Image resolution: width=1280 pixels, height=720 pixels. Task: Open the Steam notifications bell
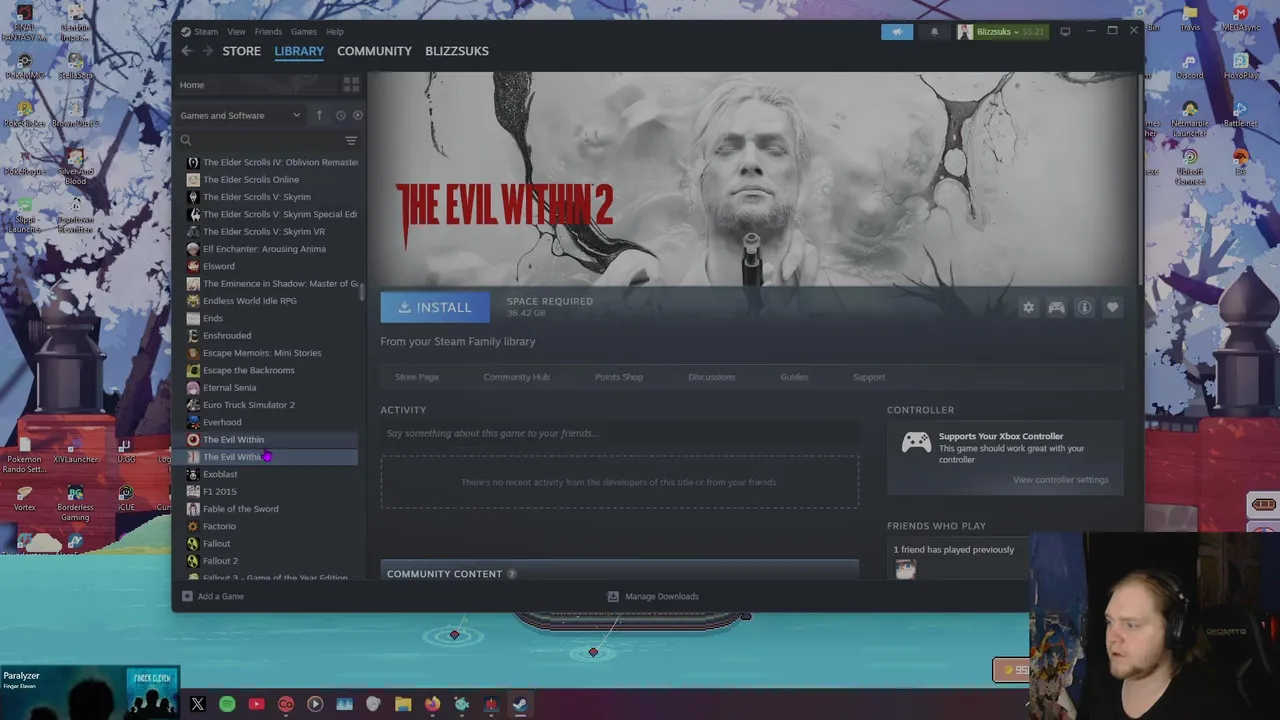click(935, 32)
